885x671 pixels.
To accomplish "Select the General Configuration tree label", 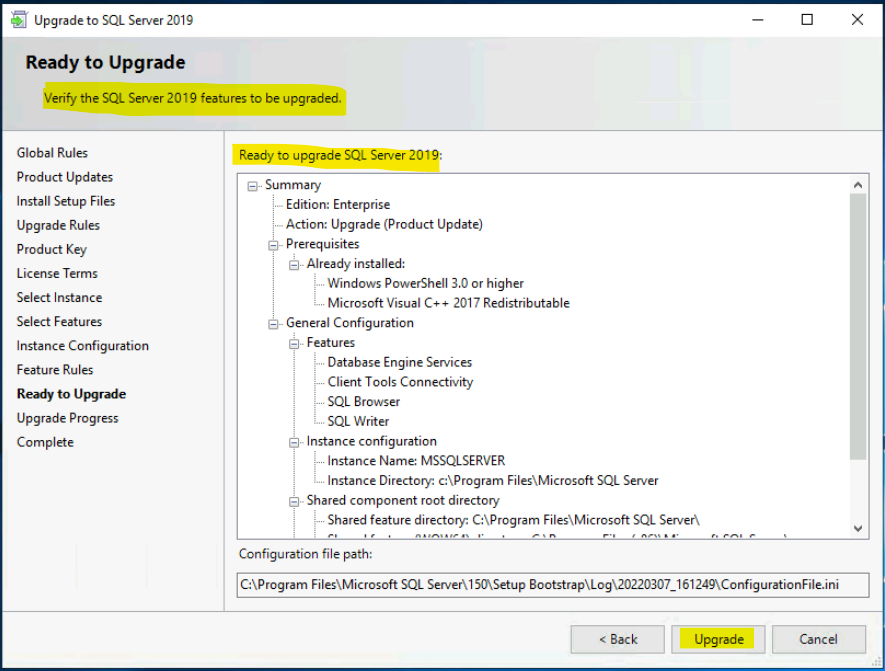I will tap(350, 323).
